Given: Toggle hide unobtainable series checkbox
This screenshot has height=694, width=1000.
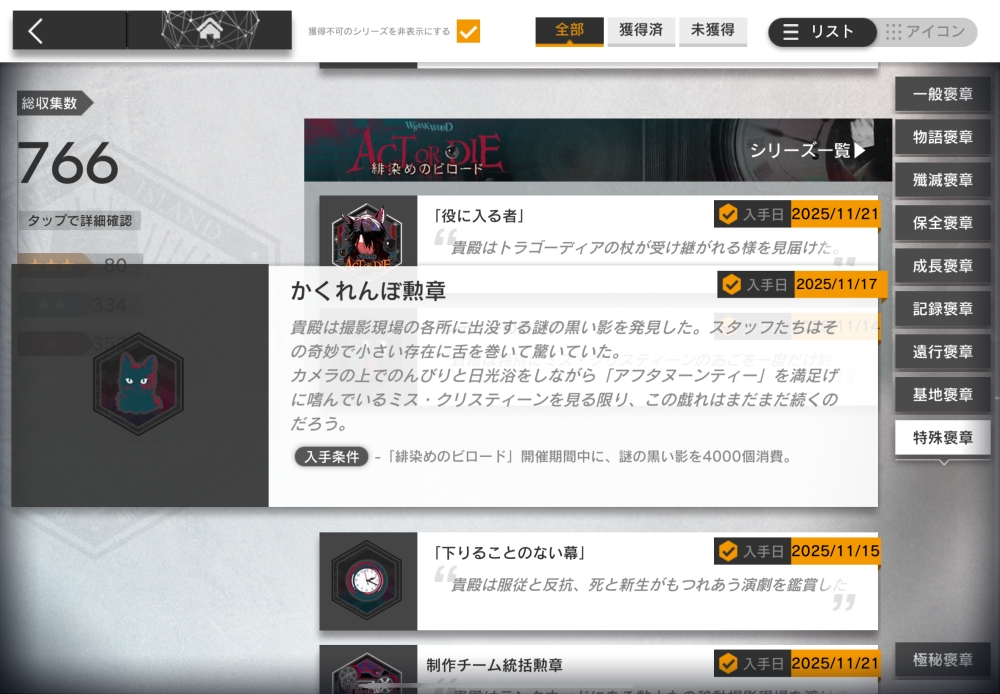Looking at the screenshot, I should click(468, 31).
